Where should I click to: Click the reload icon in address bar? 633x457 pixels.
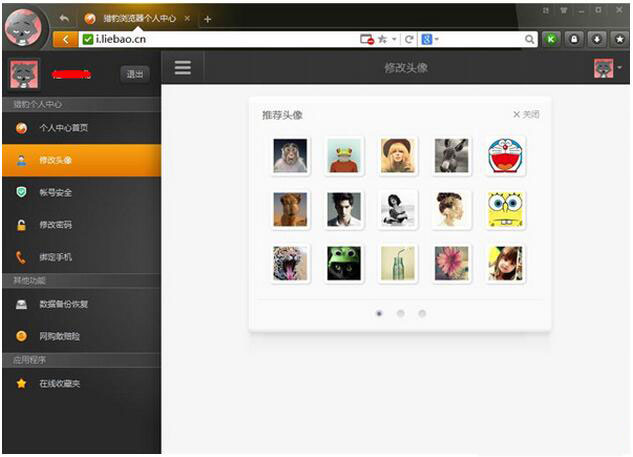coord(409,39)
